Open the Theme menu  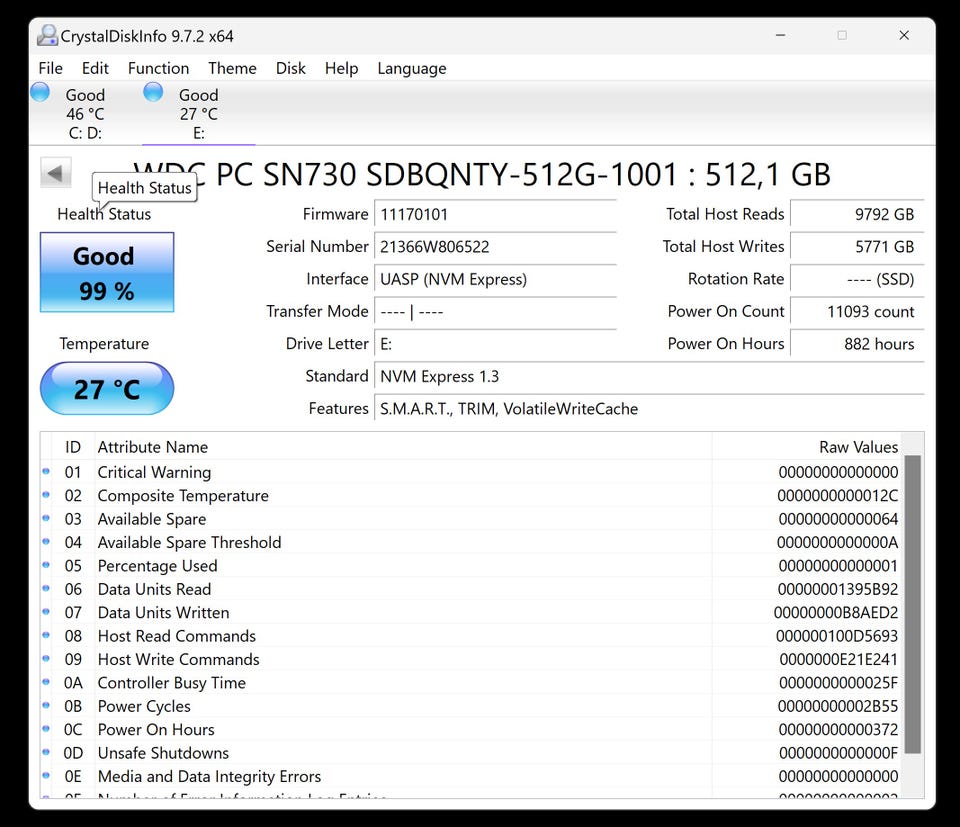coord(232,68)
